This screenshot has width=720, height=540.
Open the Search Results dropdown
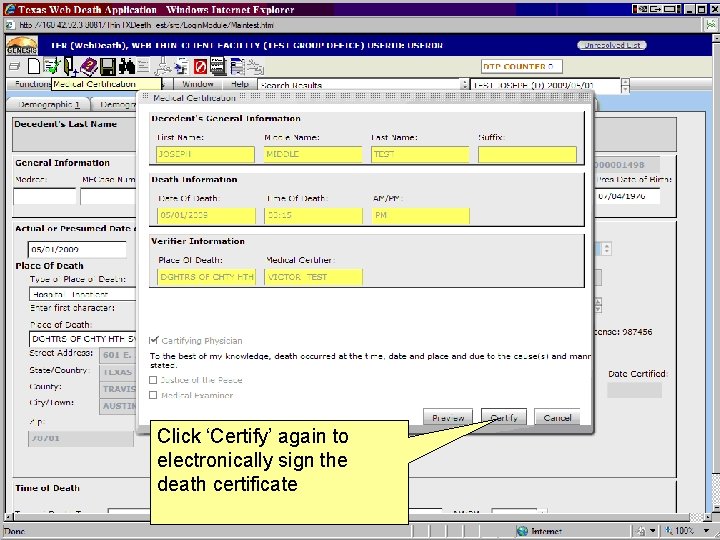(464, 85)
